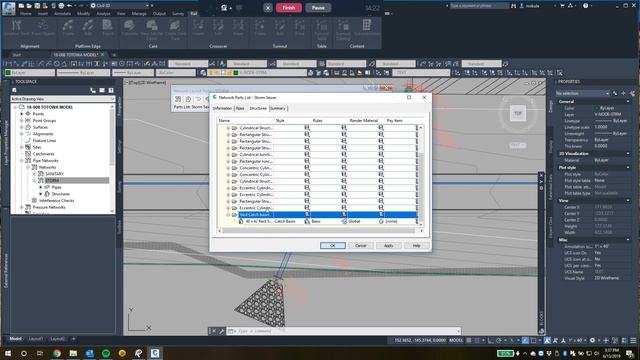Expand the Eccentric Cylindrical row above selection
This screenshot has width=640, height=360.
228,208
